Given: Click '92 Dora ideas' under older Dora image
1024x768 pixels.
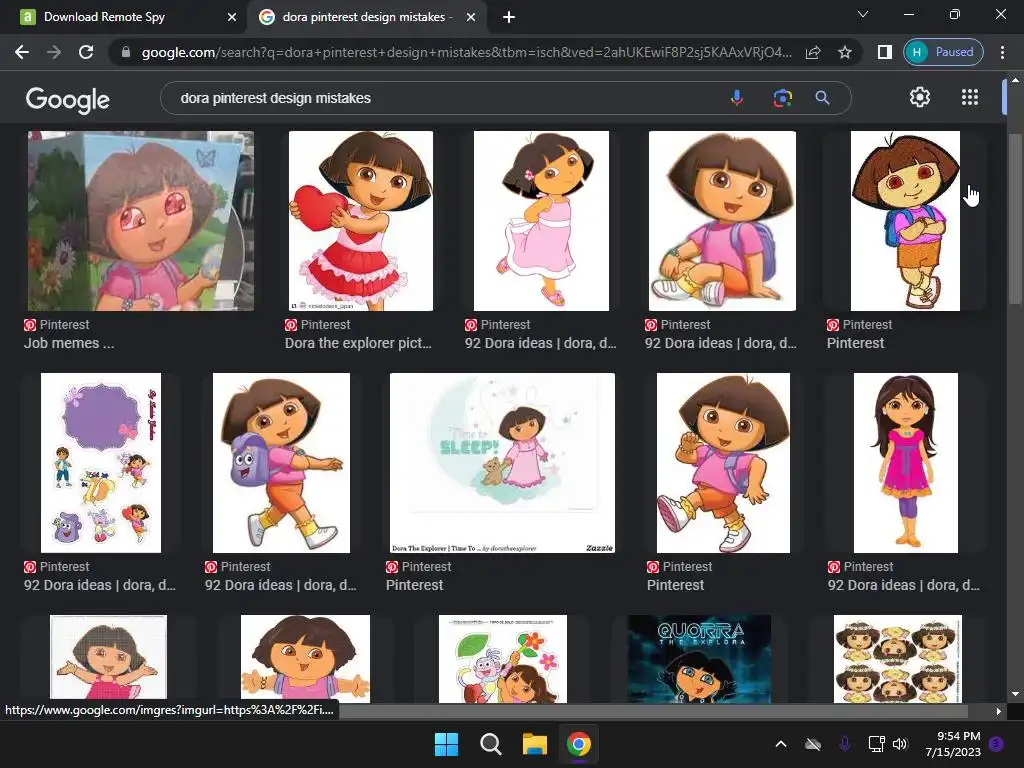Looking at the screenshot, I should (903, 585).
